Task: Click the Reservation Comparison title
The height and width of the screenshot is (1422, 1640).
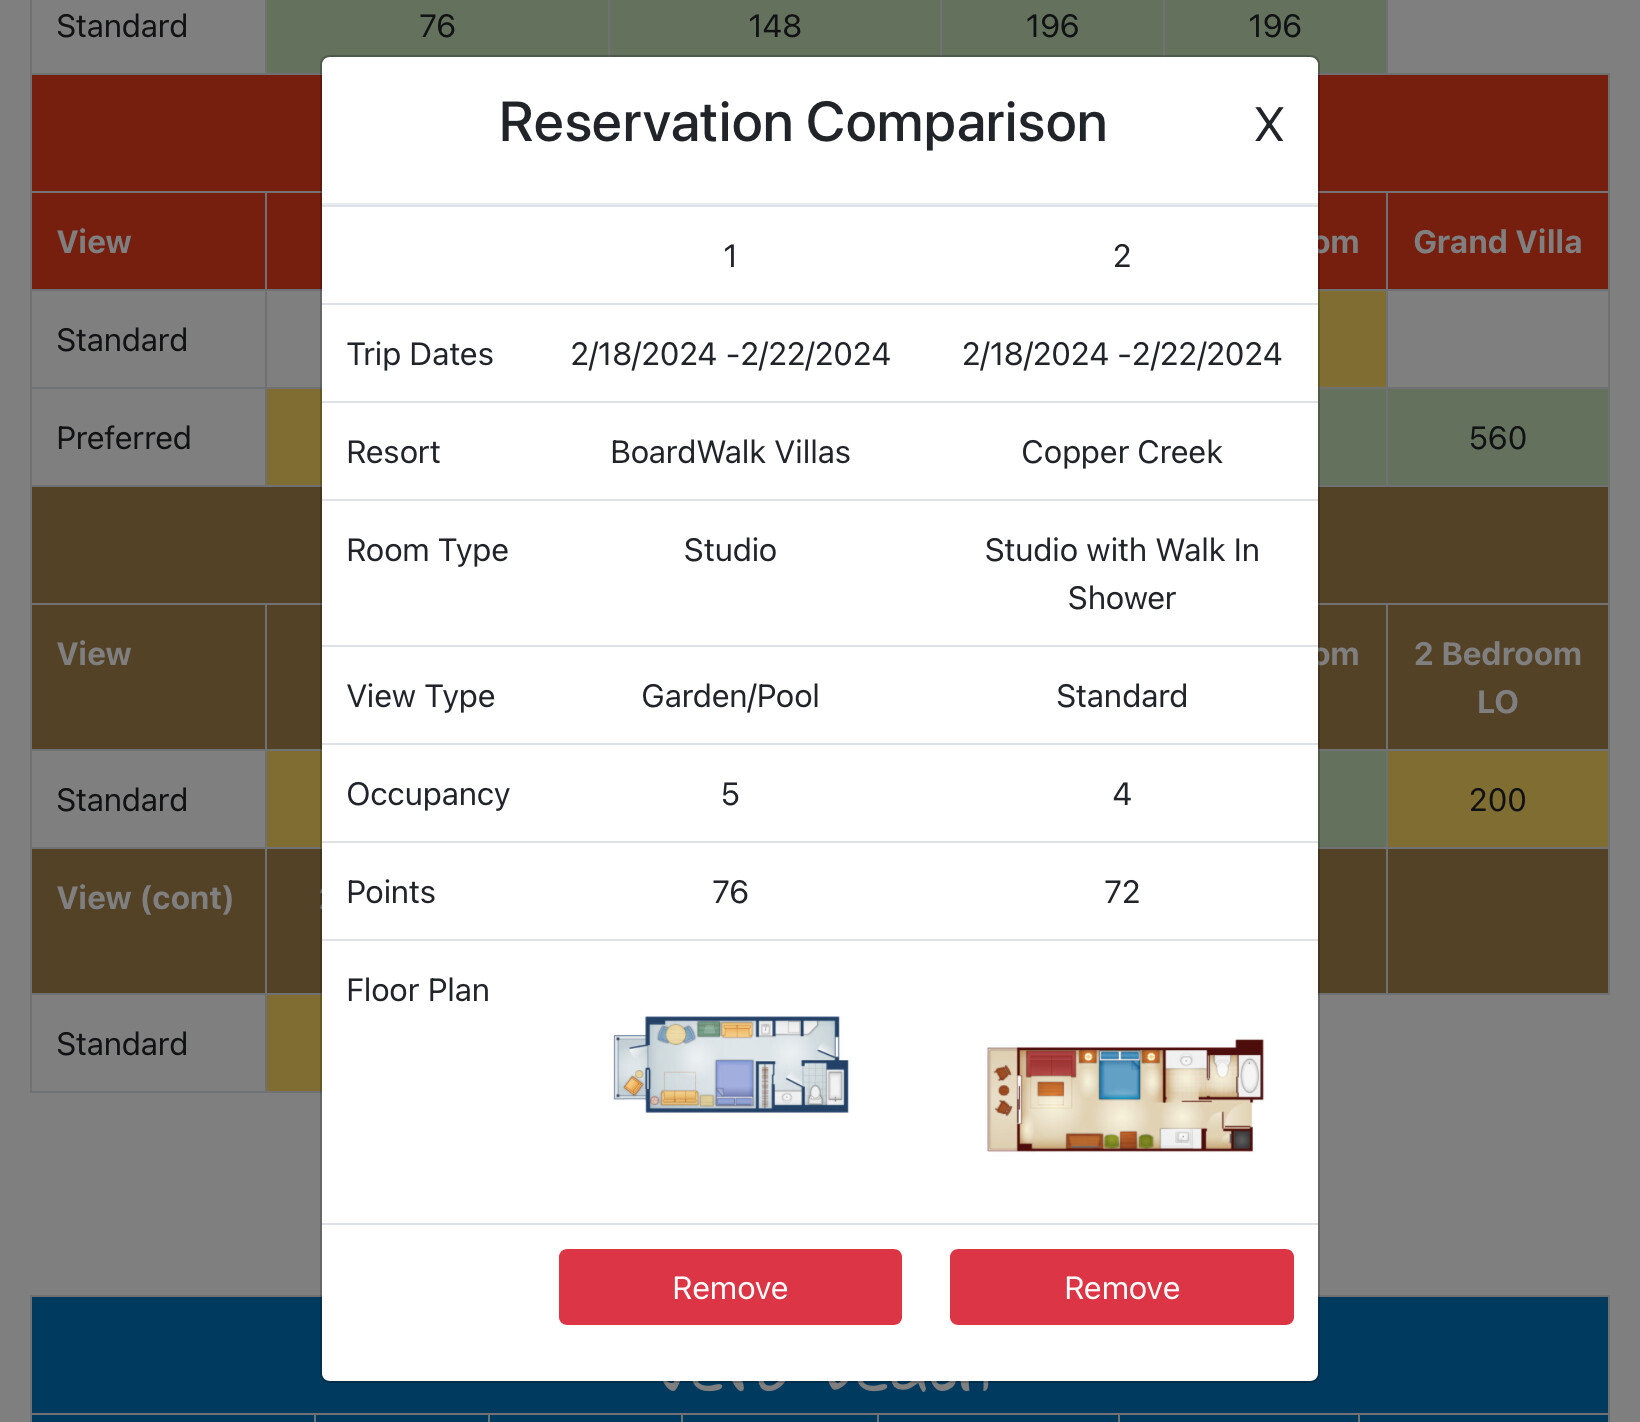Action: tap(802, 123)
